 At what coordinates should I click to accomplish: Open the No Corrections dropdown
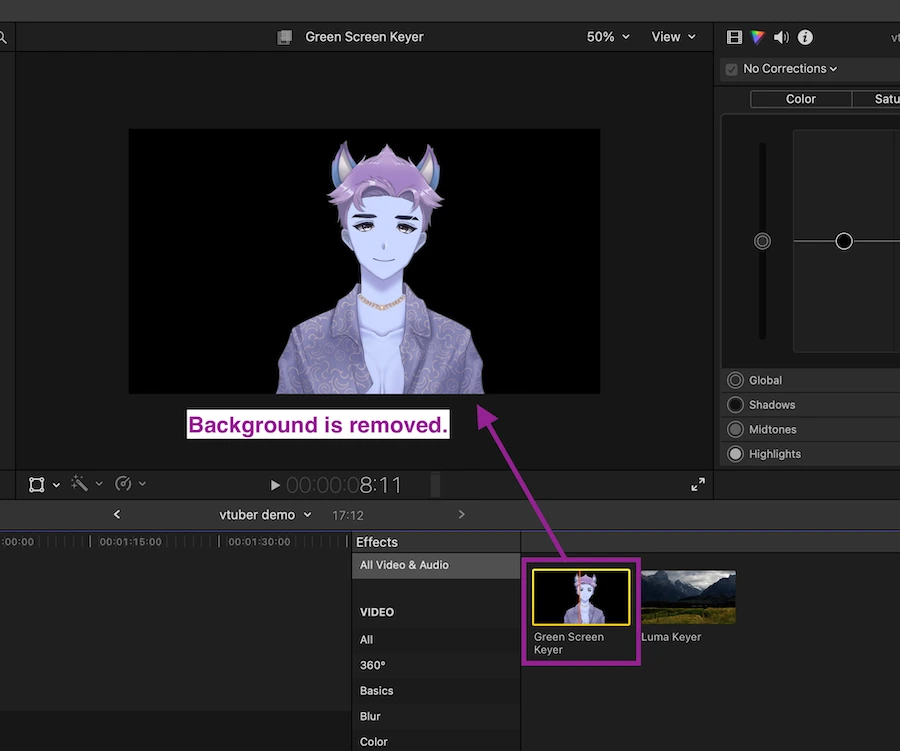click(790, 69)
